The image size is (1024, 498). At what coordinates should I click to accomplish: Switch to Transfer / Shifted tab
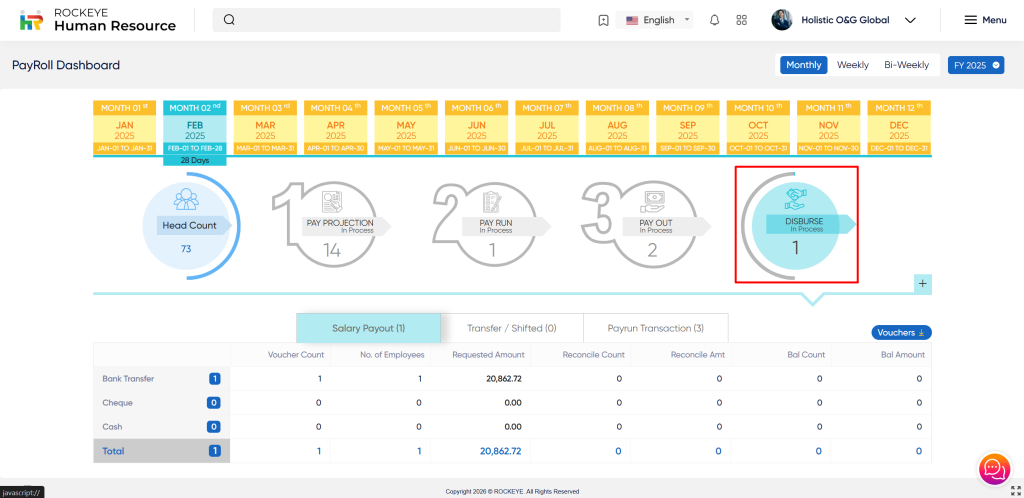point(511,328)
